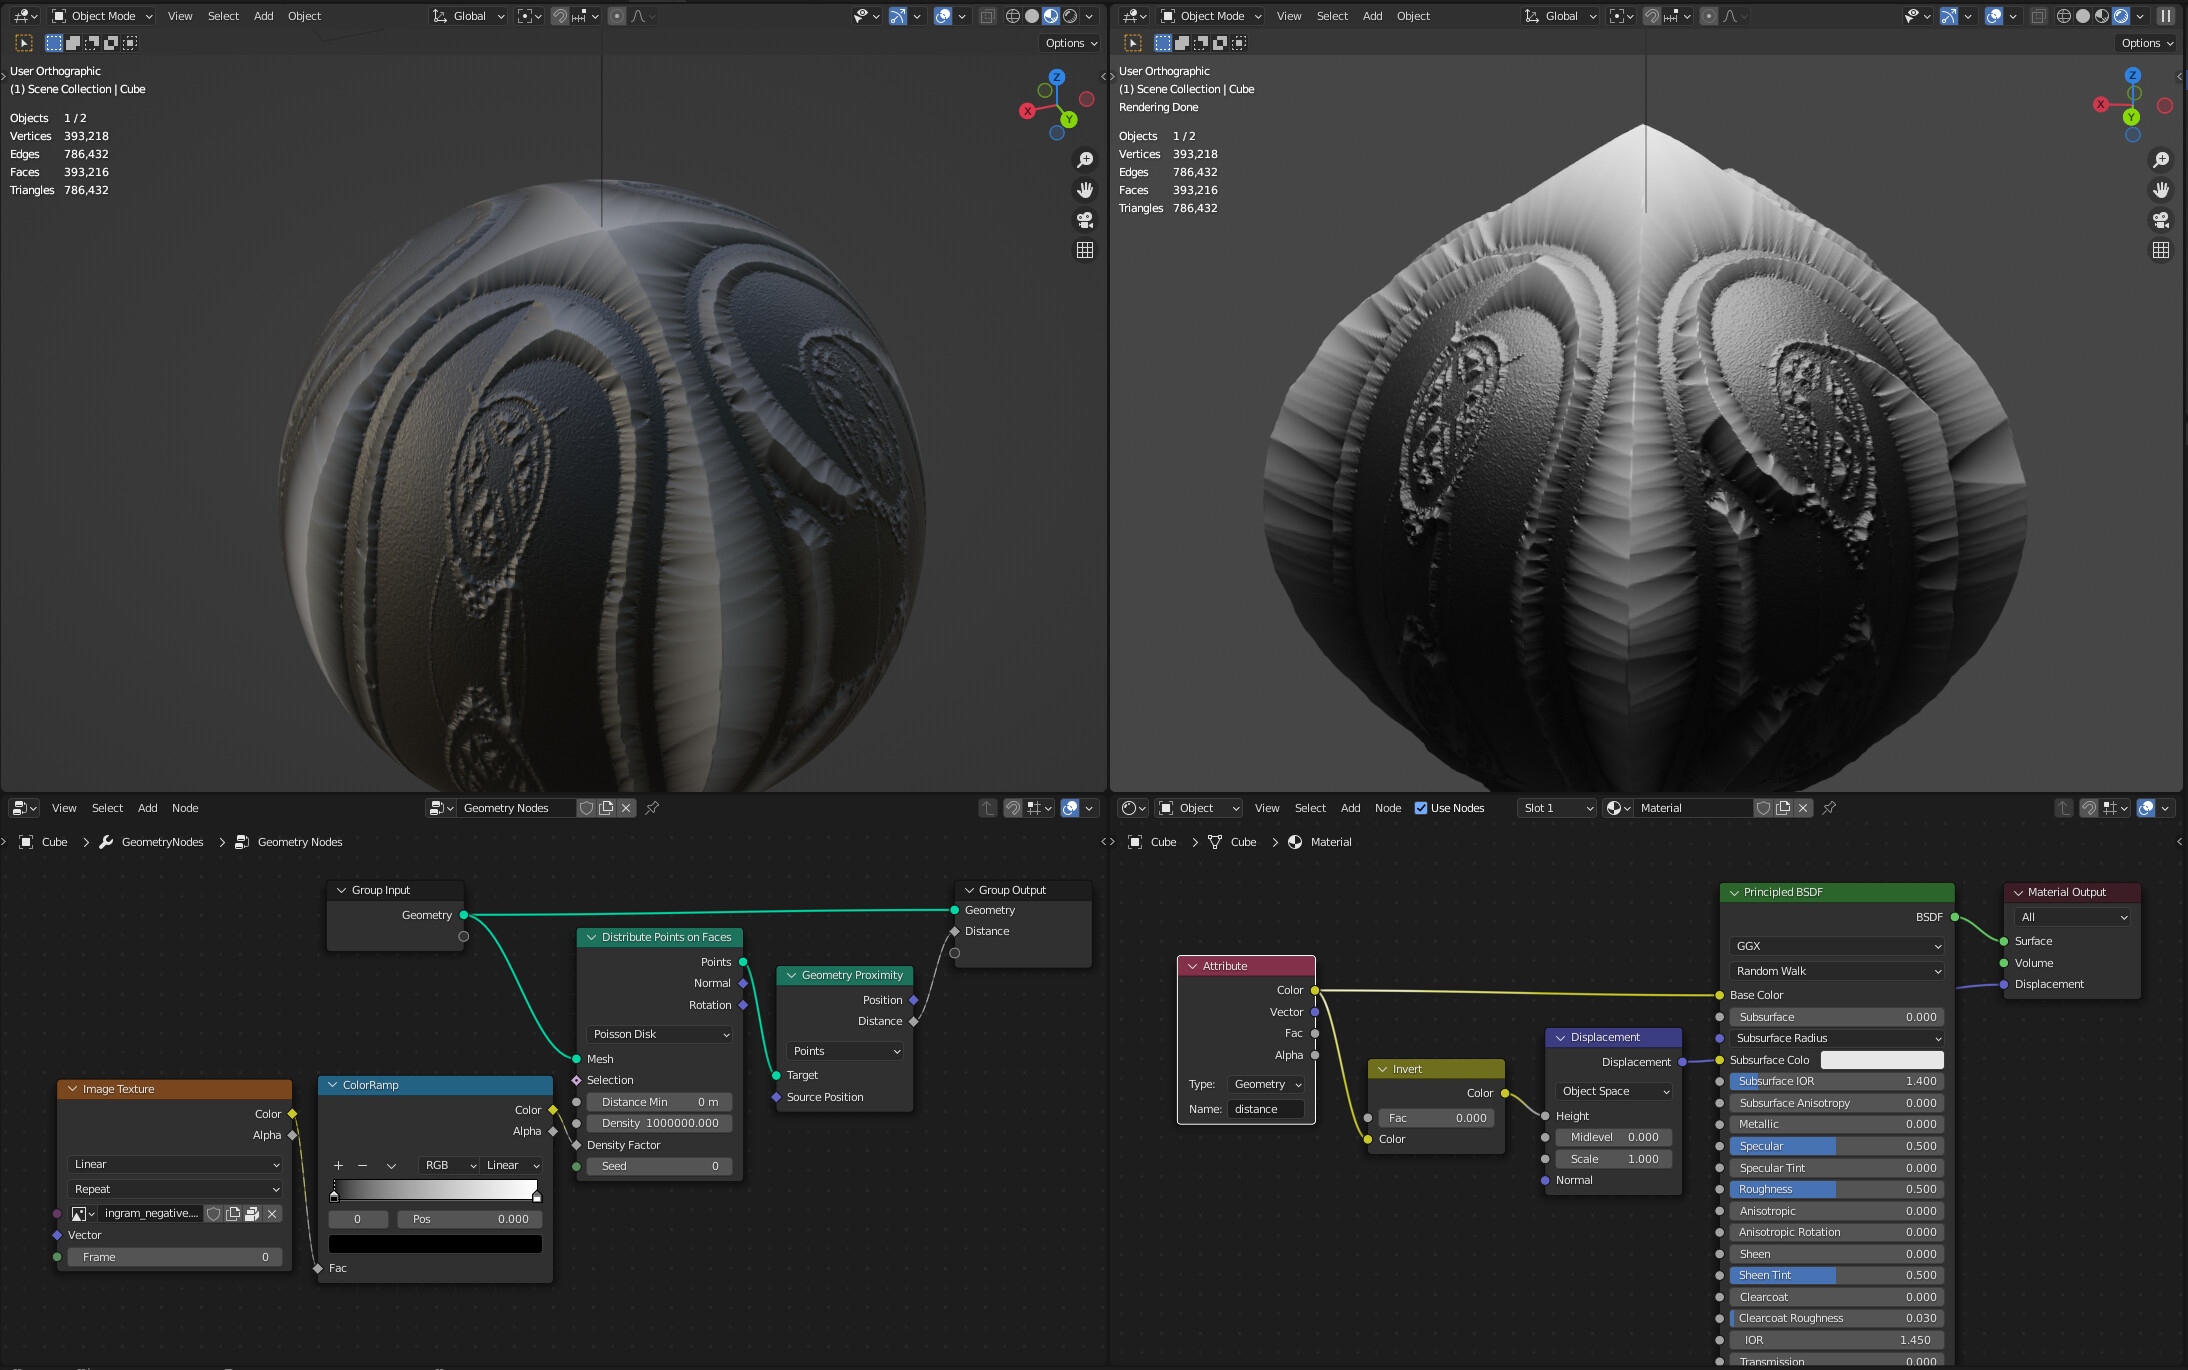Viewport: 2188px width, 1370px height.
Task: Pin the Geometry Nodes tree
Action: [652, 808]
